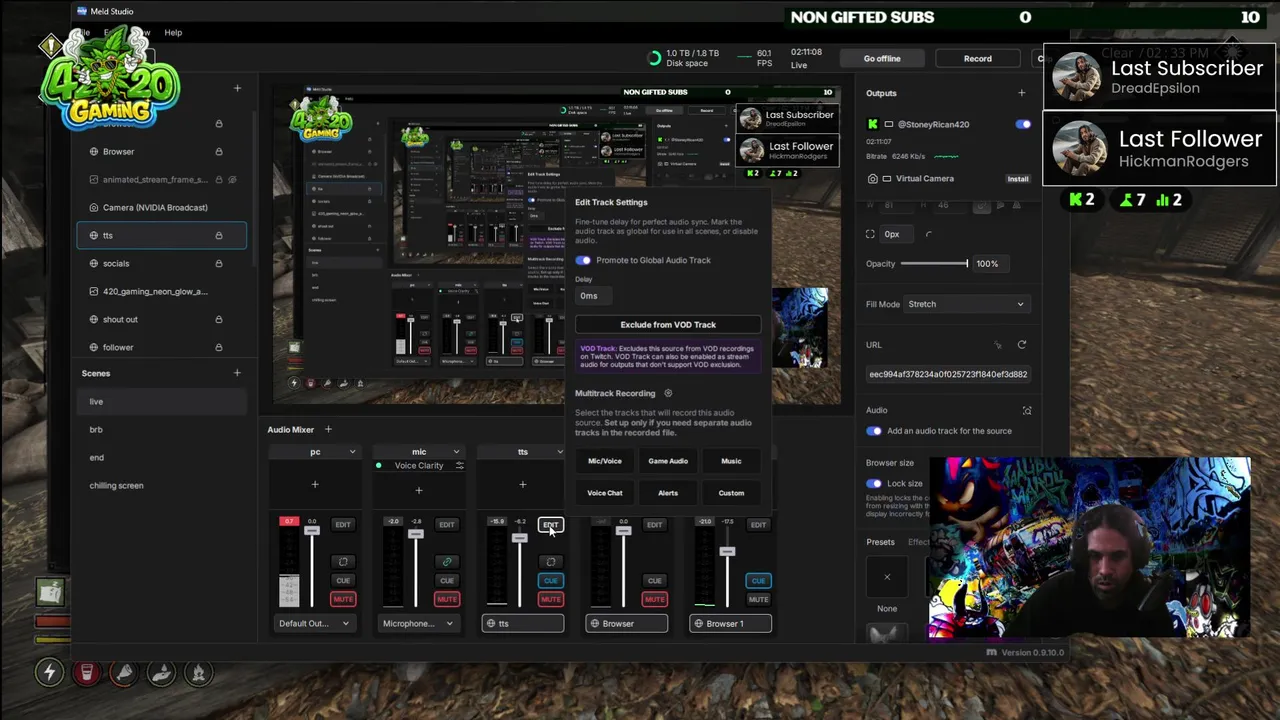Image resolution: width=1280 pixels, height=720 pixels.
Task: Click lightning bolt icon in game hotbar
Action: coord(49,673)
